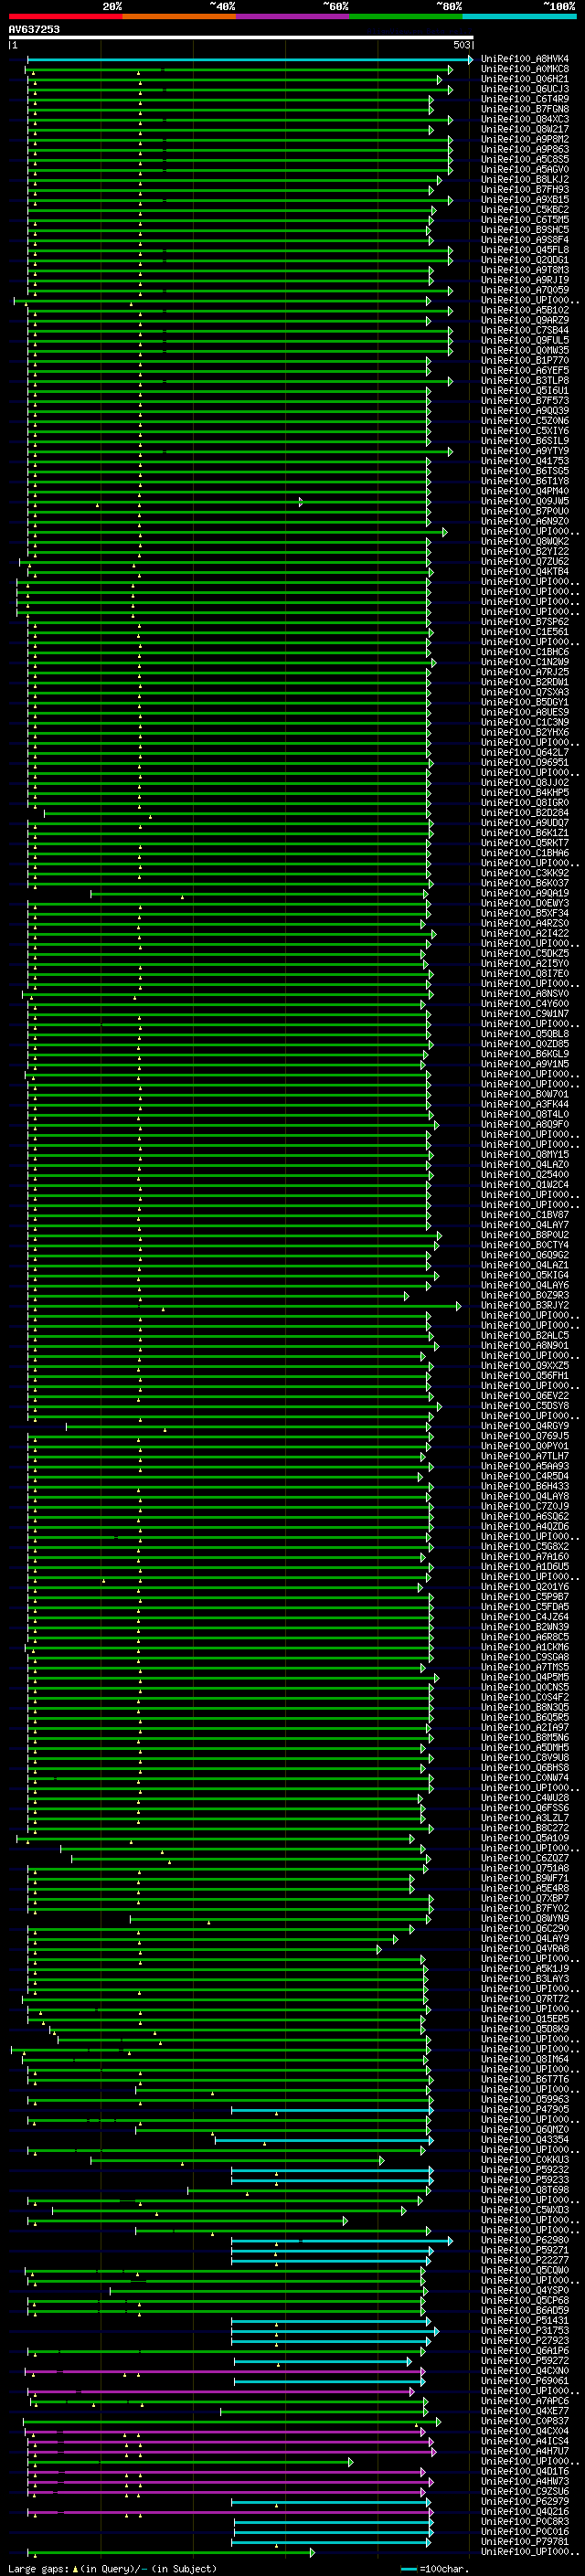
Task: Click the query end position 503
Action: click(462, 45)
